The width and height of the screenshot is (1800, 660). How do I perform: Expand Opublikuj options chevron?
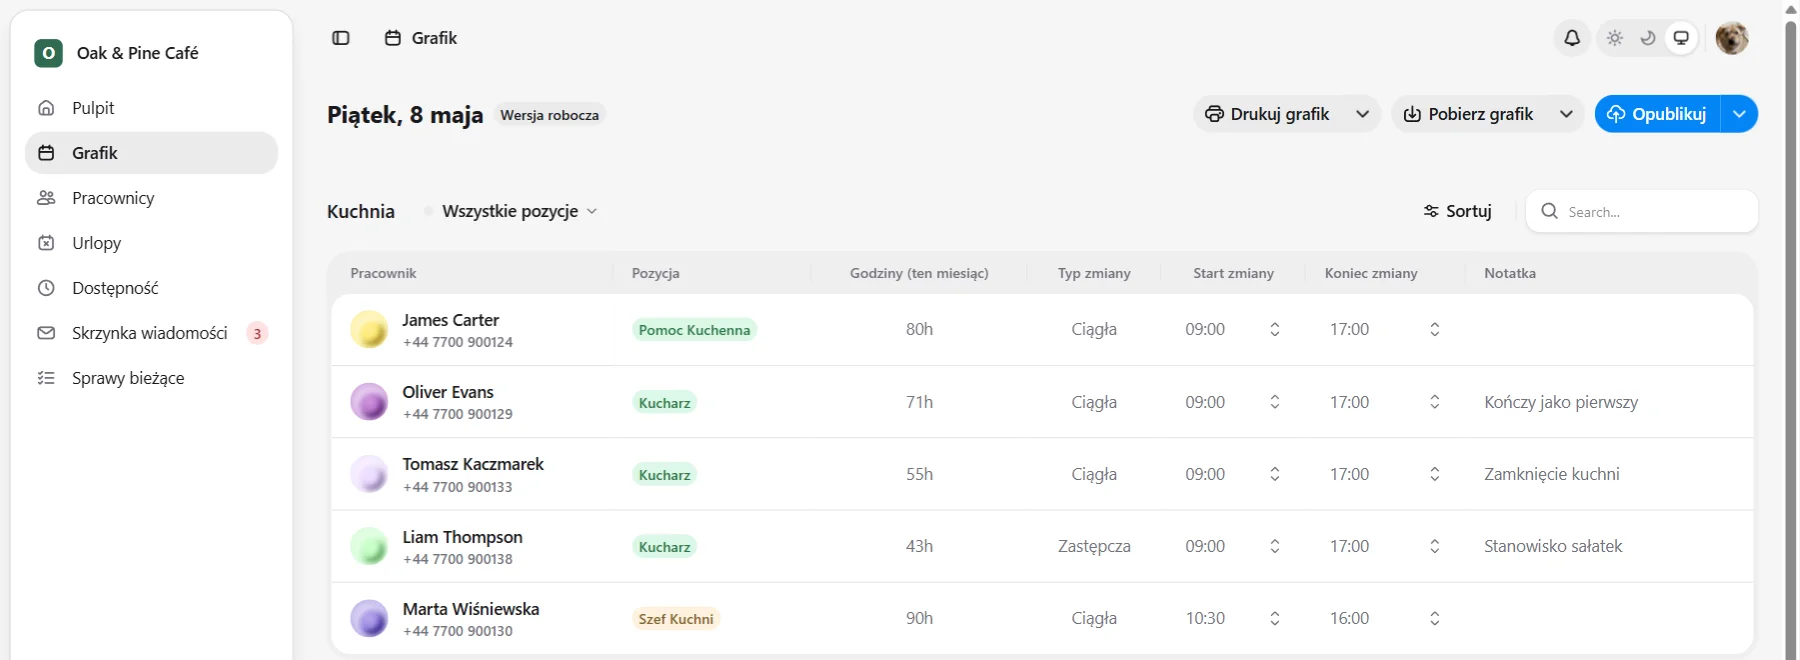point(1739,114)
